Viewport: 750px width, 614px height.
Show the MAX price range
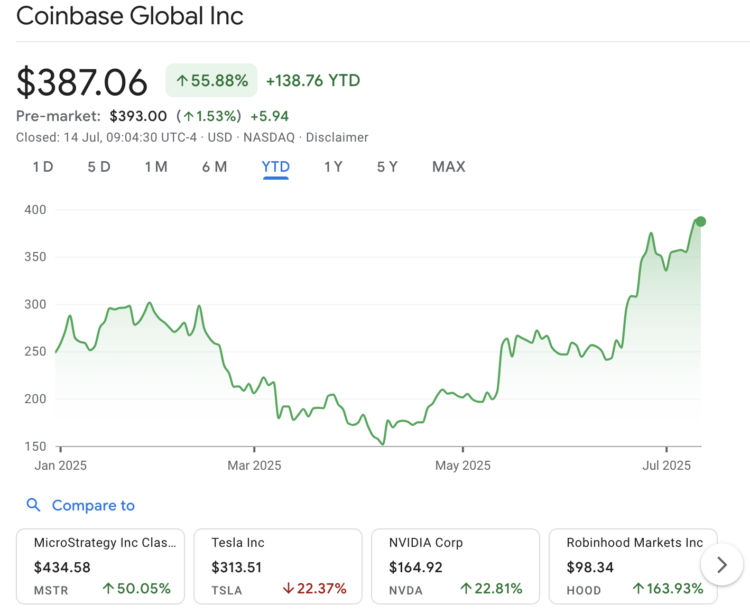[449, 167]
